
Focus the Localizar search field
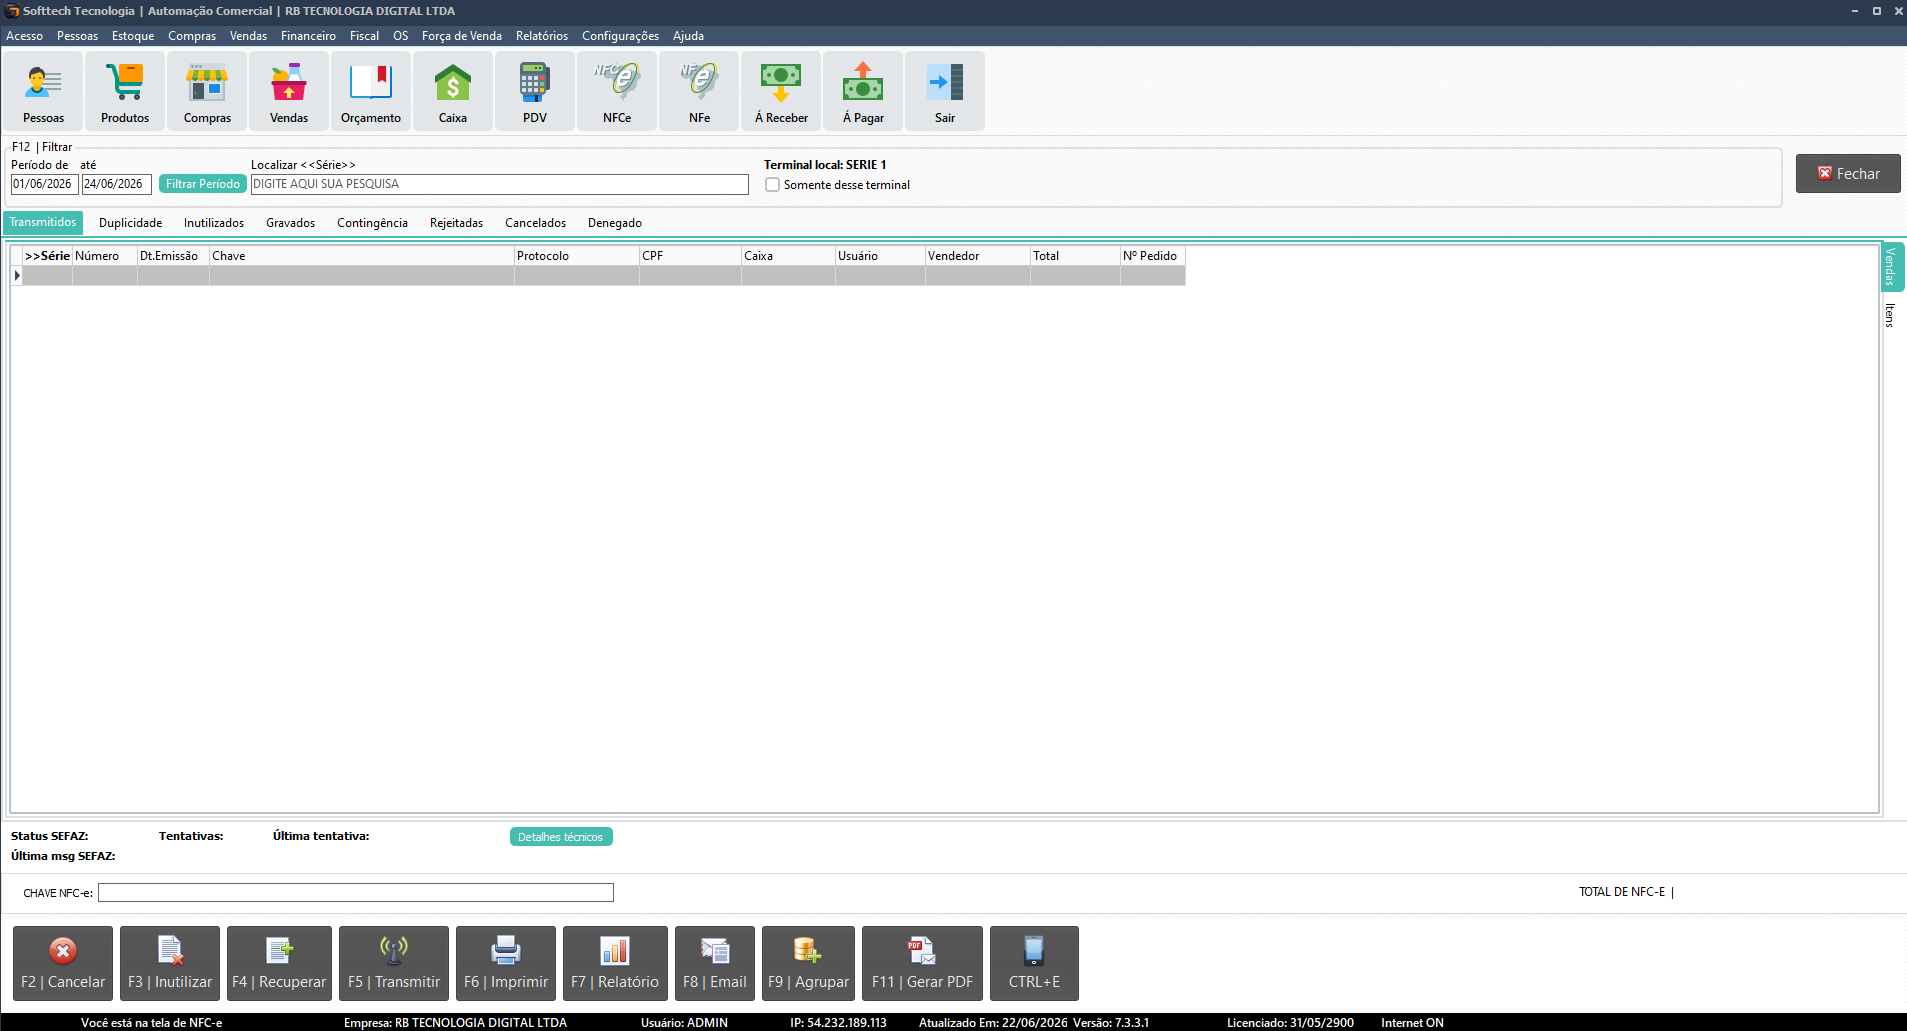(499, 184)
